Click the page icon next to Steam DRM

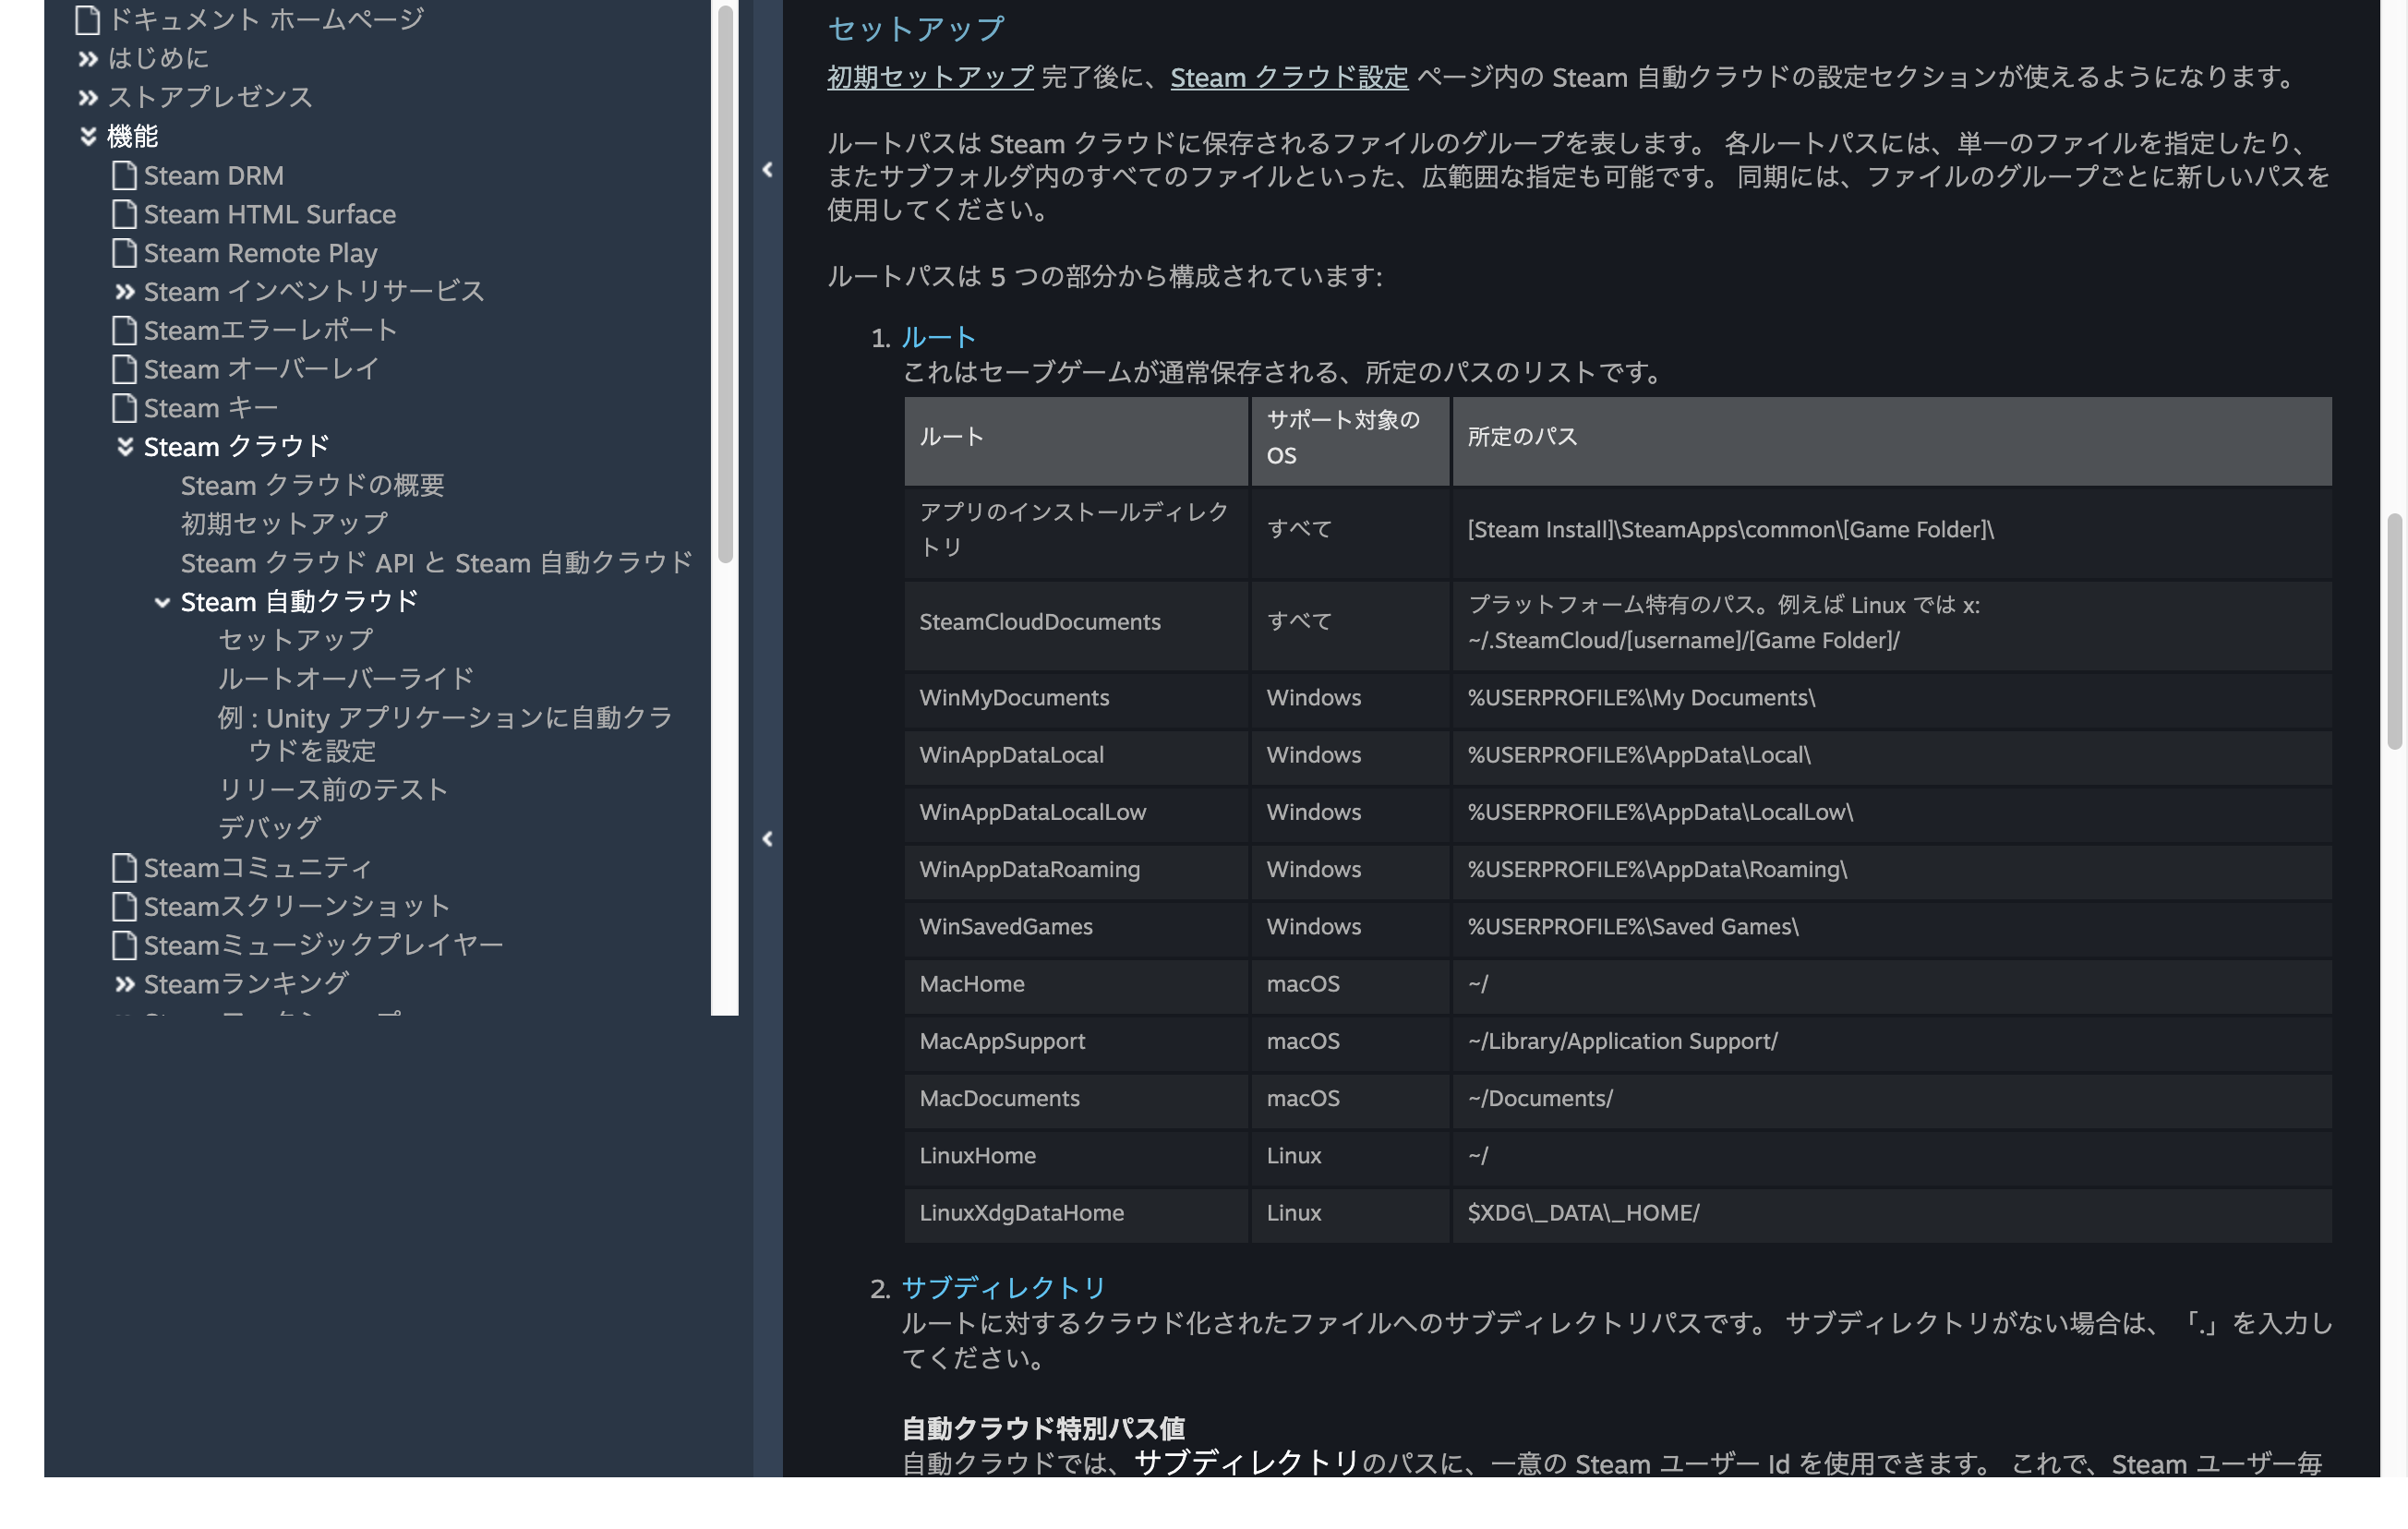(124, 176)
